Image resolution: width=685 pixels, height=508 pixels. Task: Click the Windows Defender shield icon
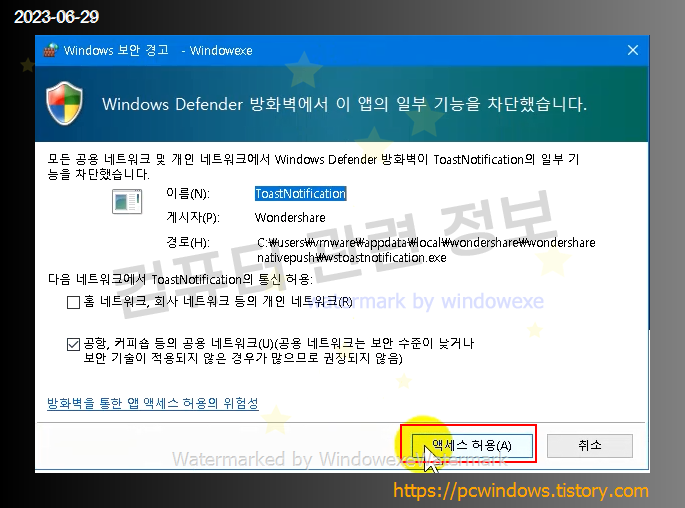64,103
